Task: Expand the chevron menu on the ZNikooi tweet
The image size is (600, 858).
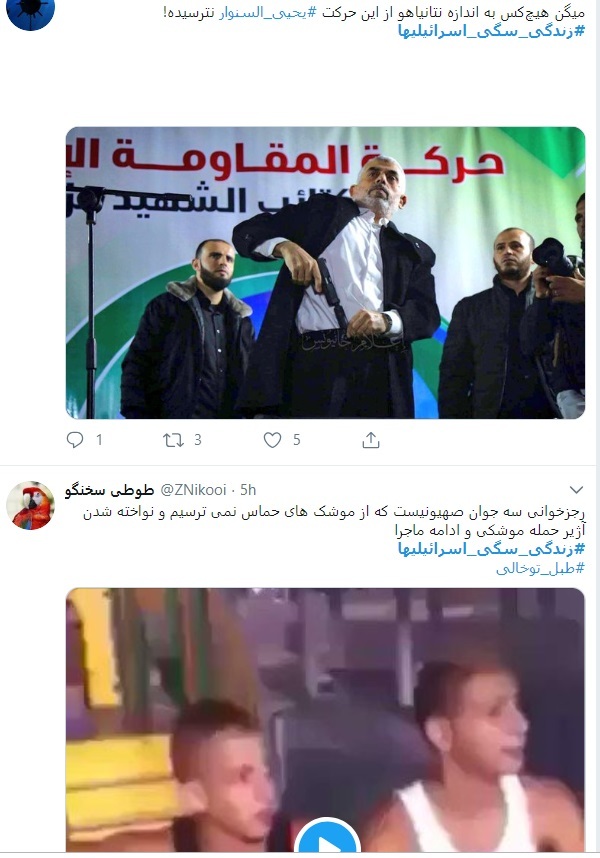Action: [x=576, y=489]
